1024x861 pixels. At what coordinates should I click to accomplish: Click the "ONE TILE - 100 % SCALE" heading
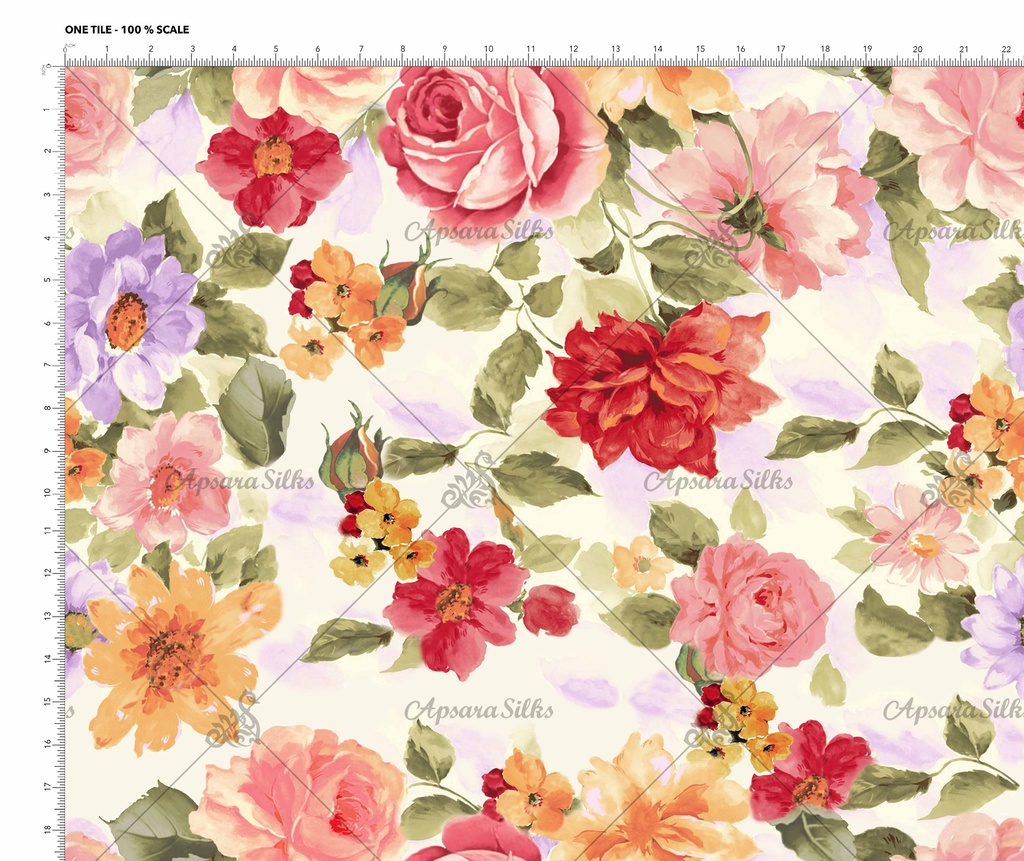pyautogui.click(x=127, y=30)
